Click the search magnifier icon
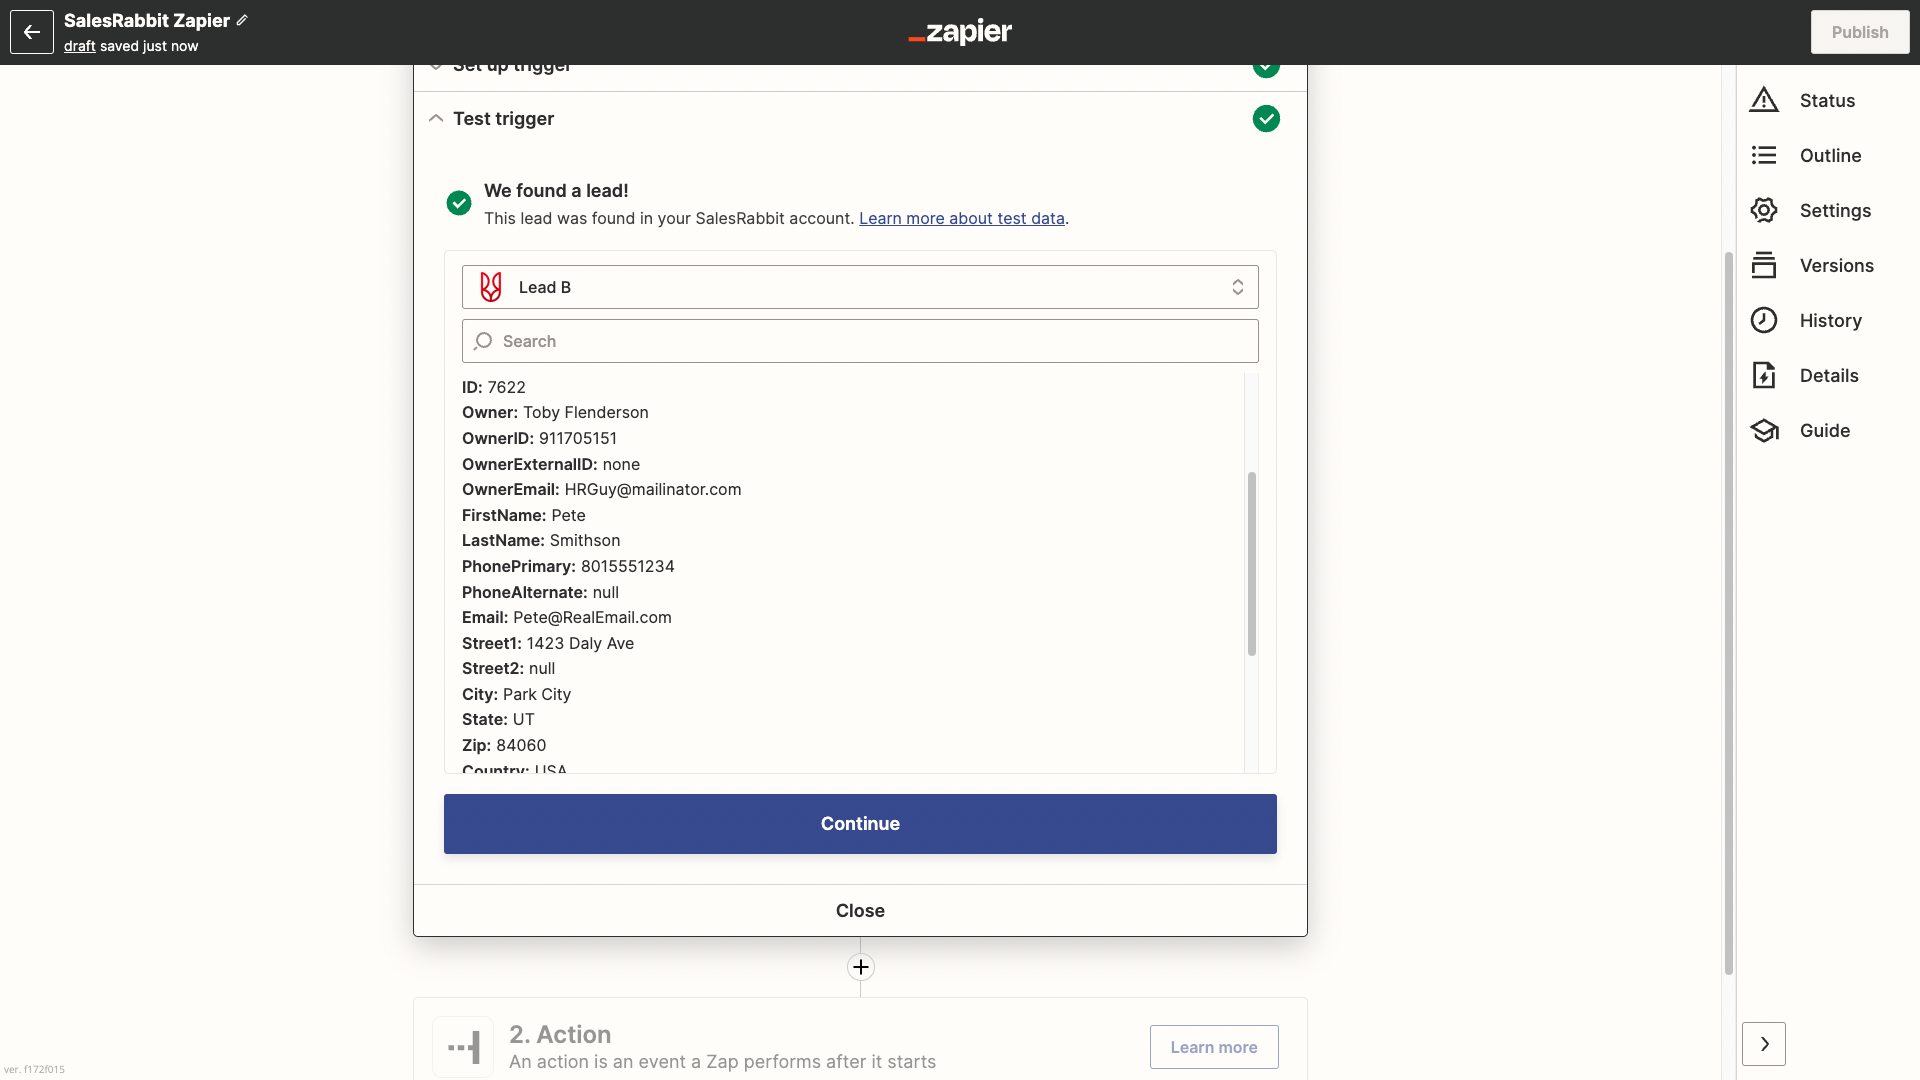1920x1080 pixels. pos(483,341)
